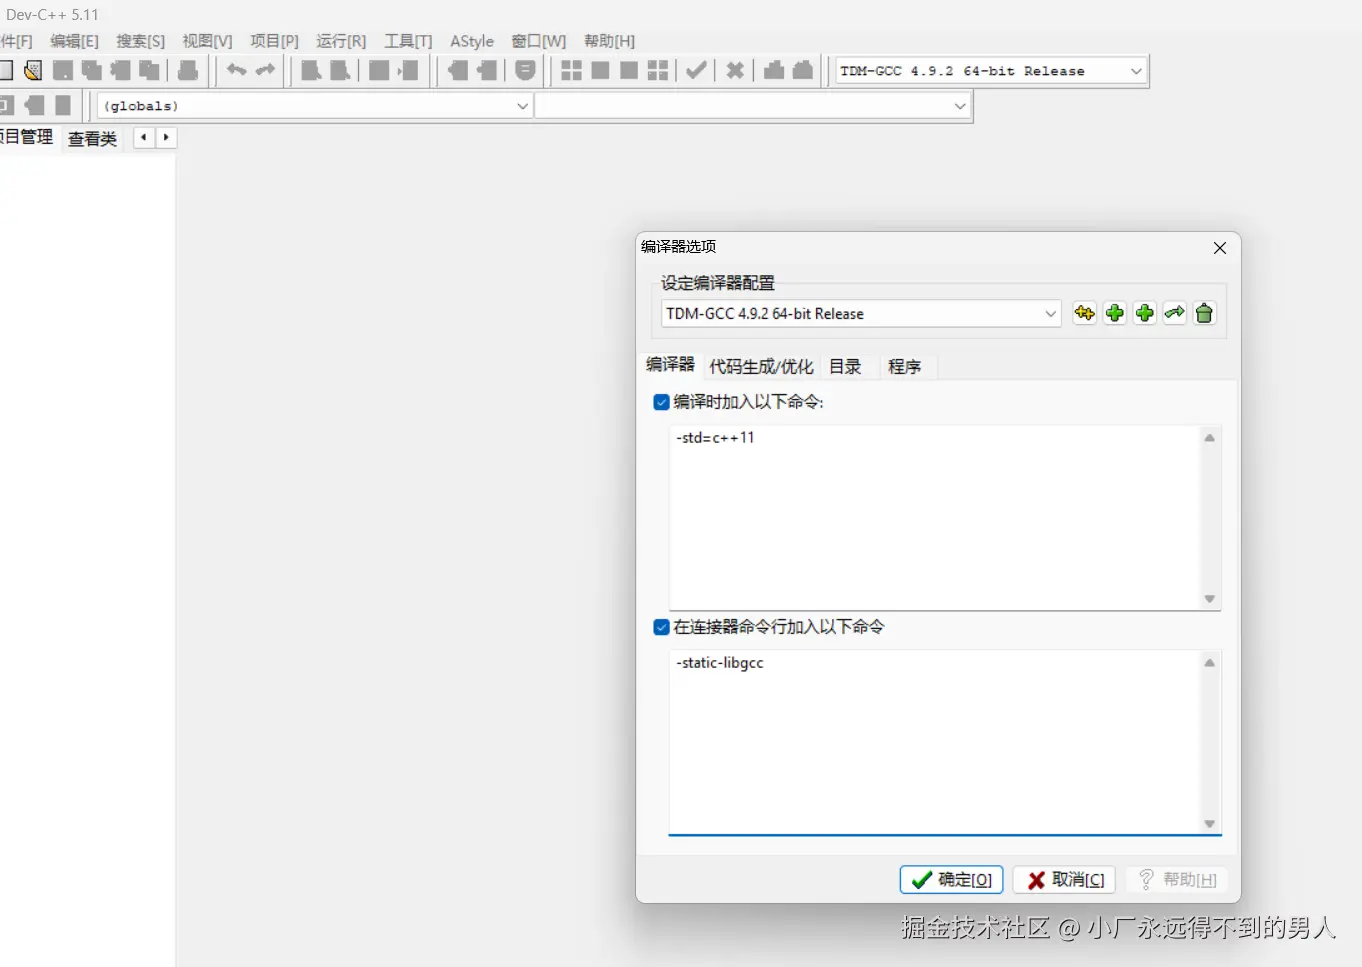Click the rounded icon before the Compile icon

pos(525,70)
